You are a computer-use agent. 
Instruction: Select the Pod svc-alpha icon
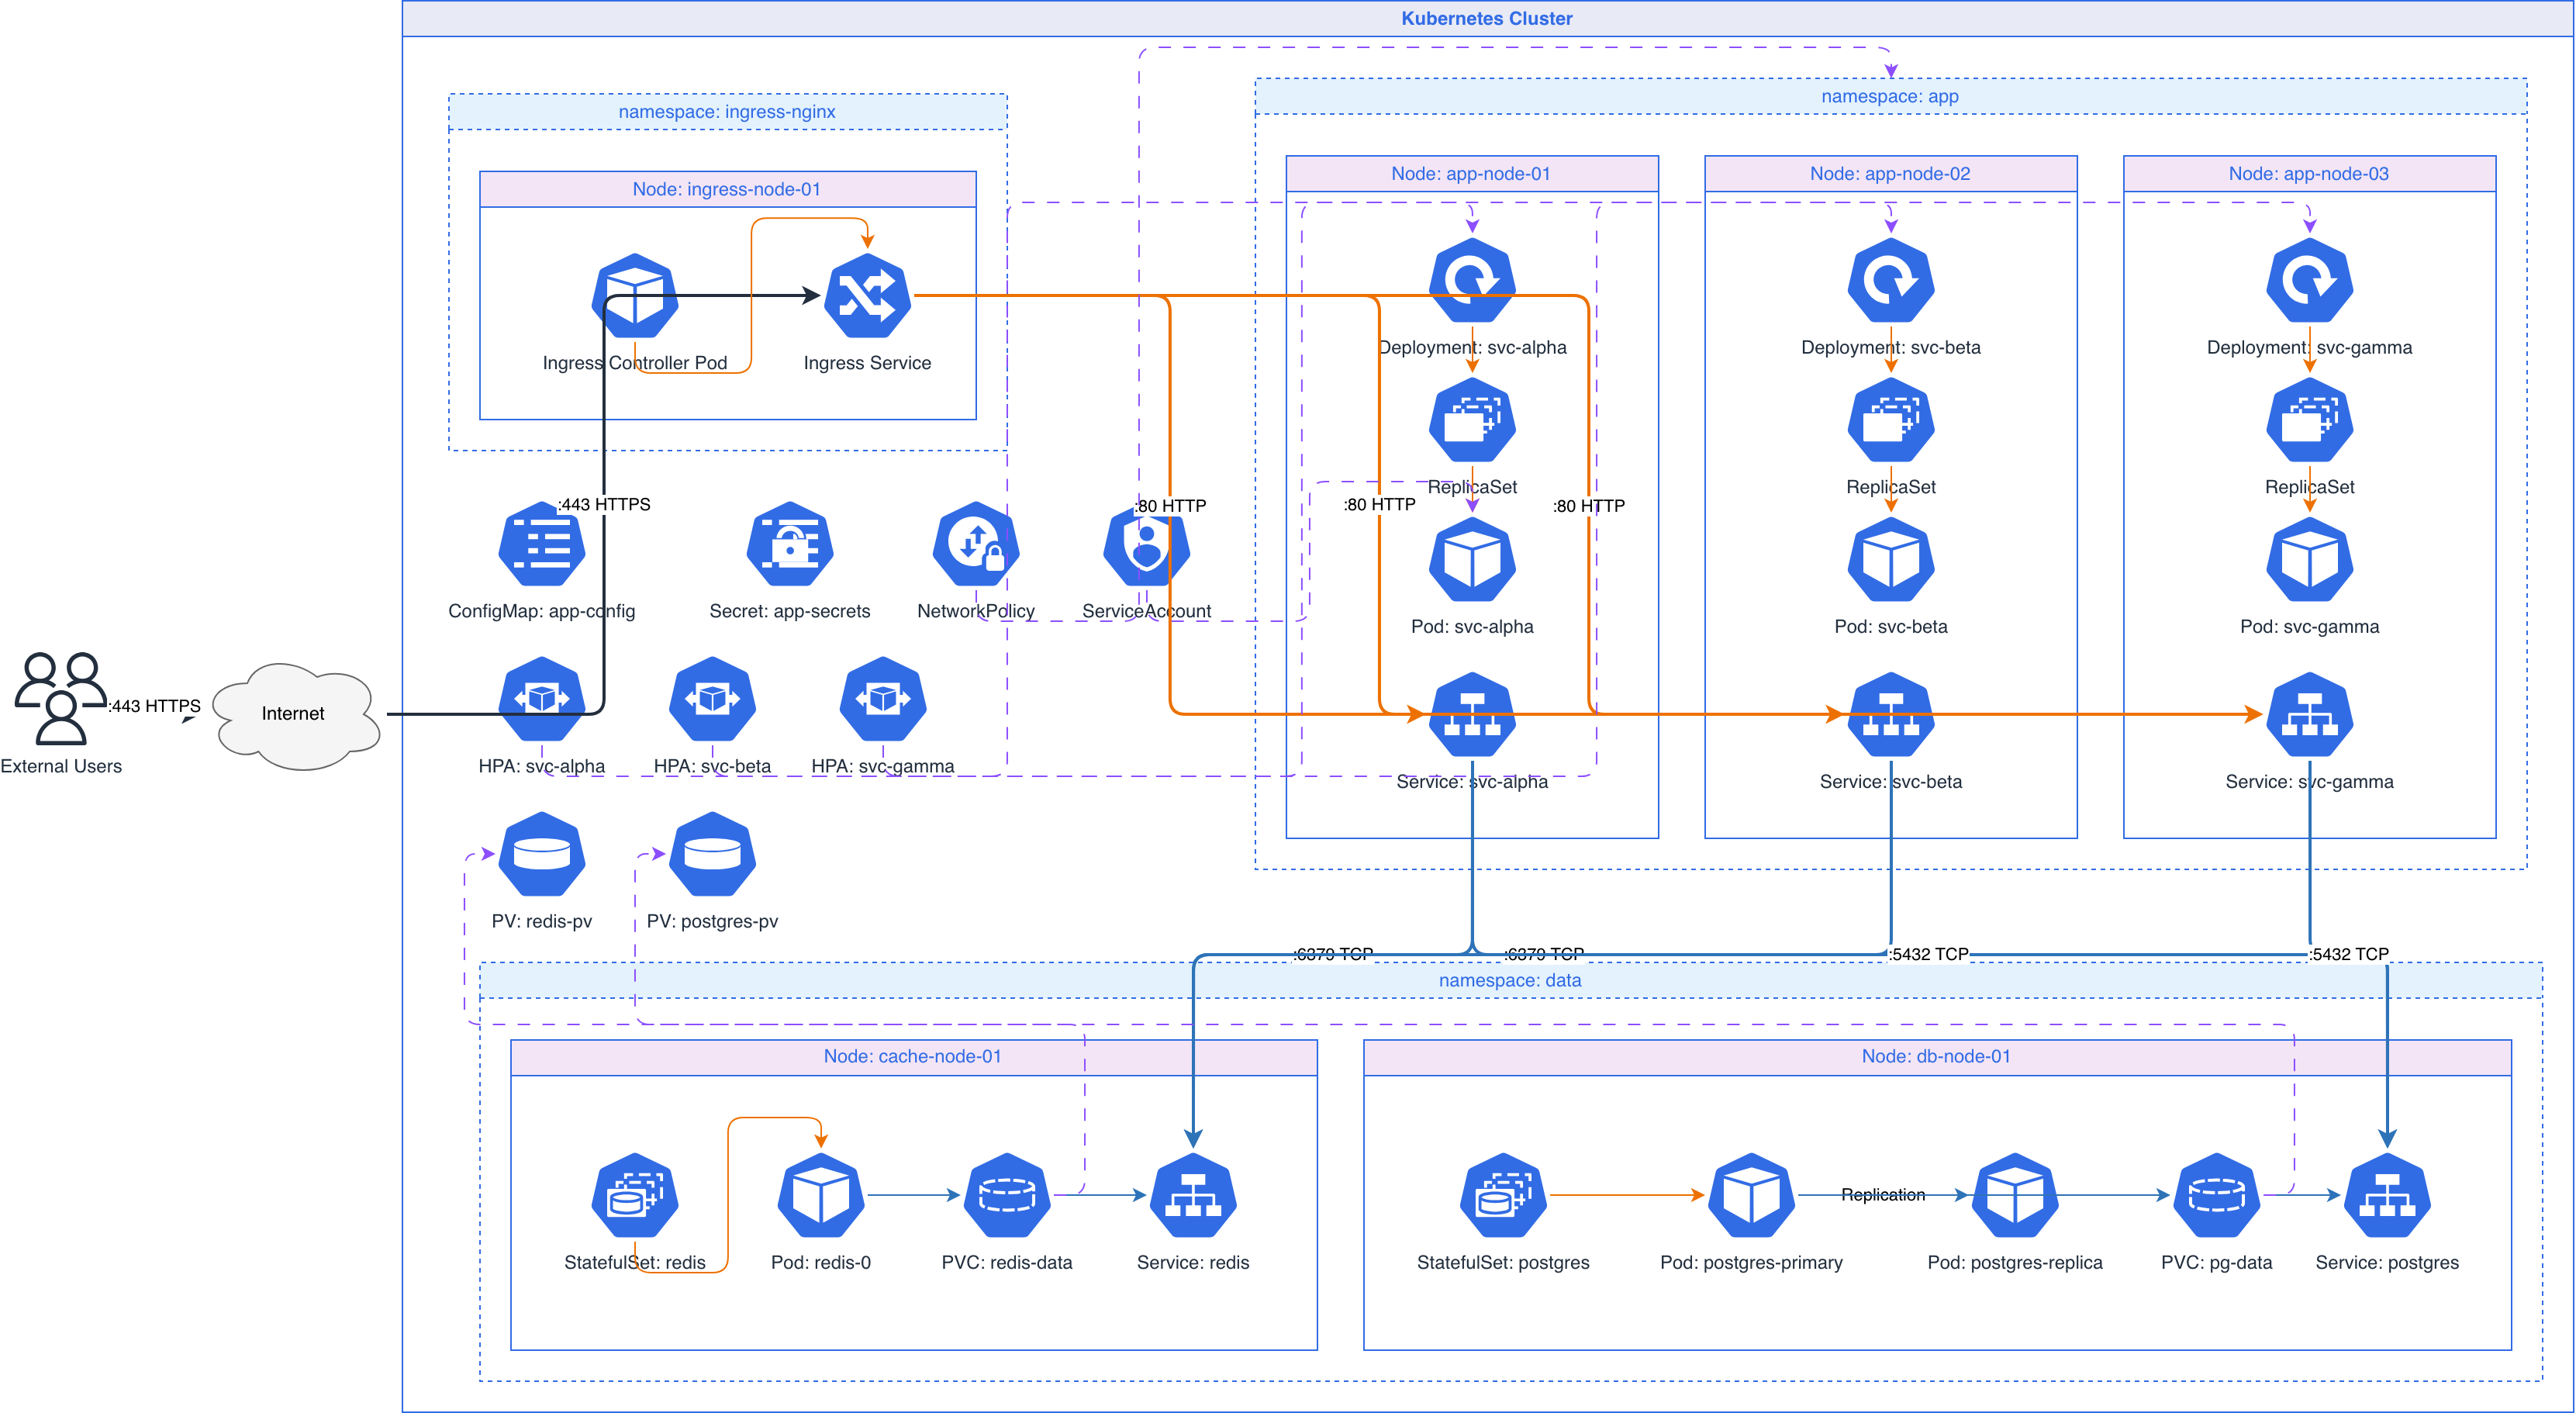(x=1472, y=559)
